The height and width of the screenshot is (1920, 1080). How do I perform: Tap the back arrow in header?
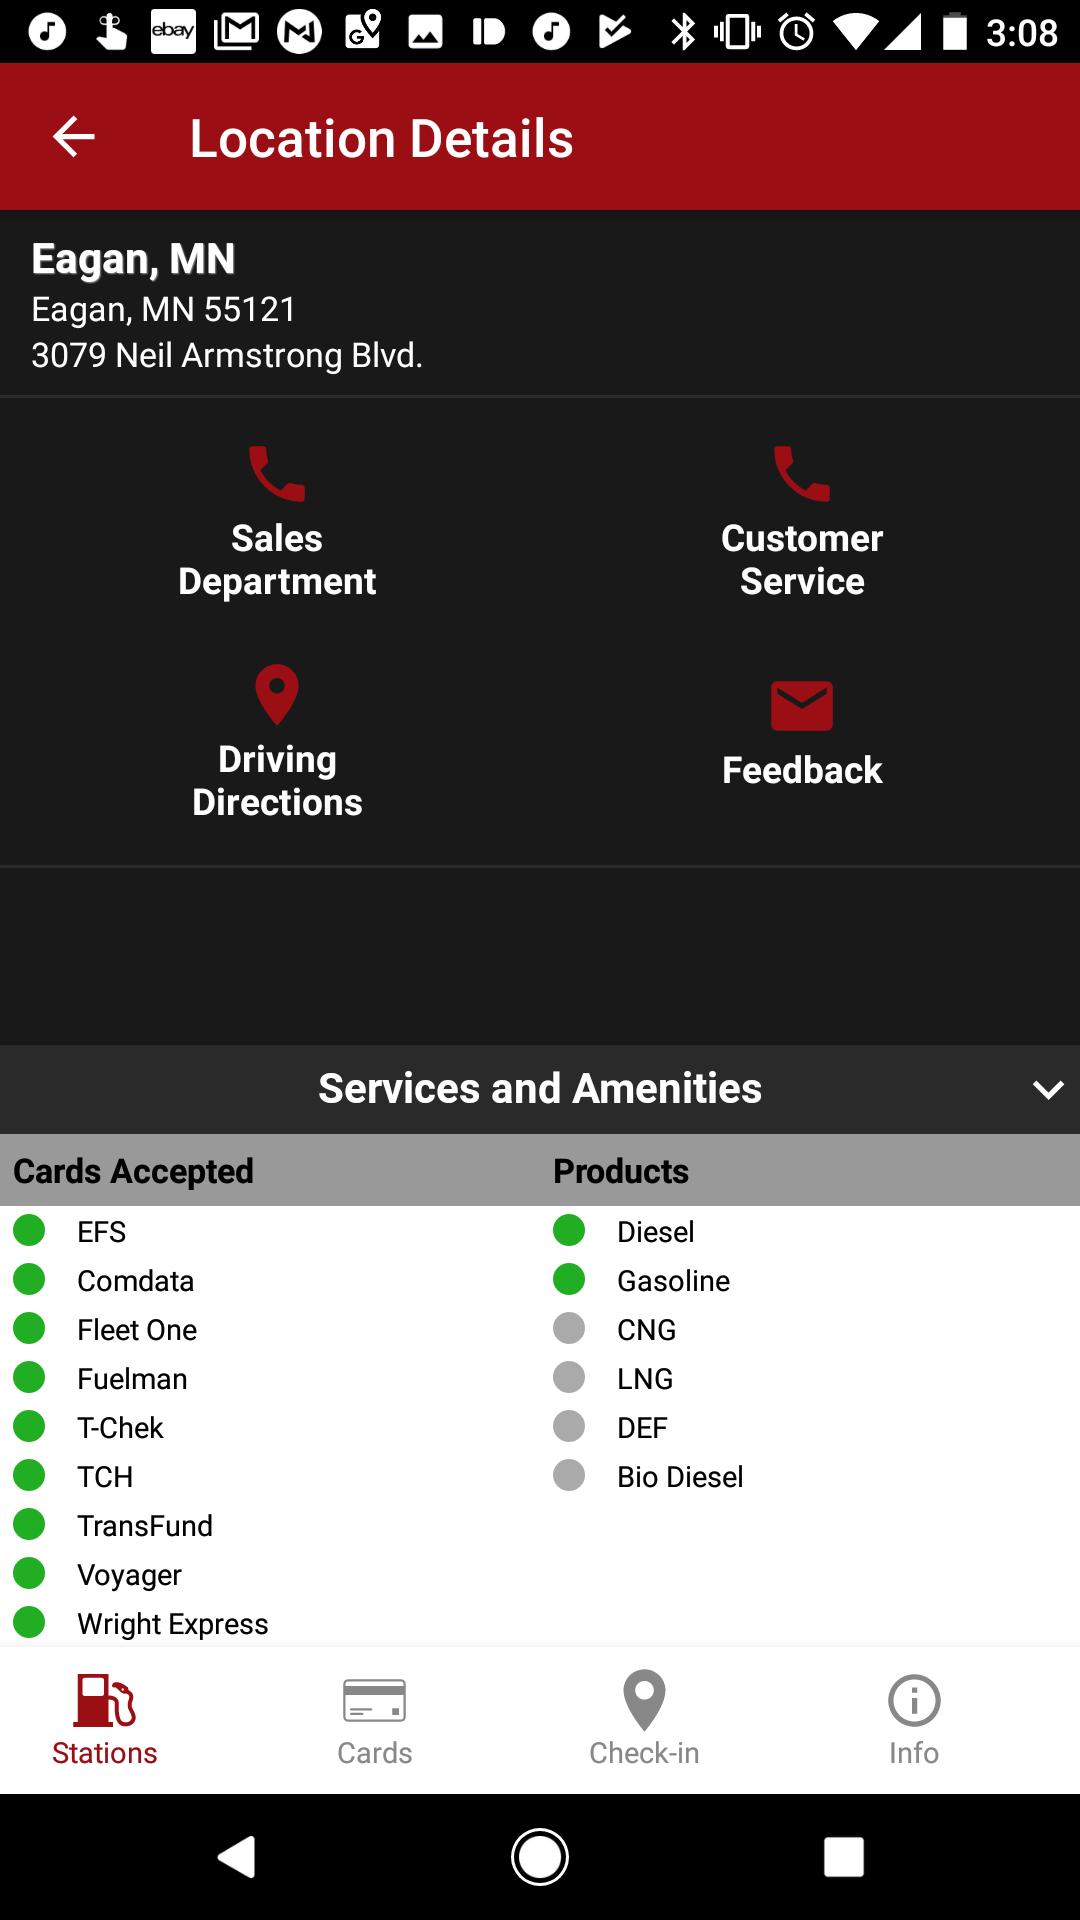[x=73, y=137]
